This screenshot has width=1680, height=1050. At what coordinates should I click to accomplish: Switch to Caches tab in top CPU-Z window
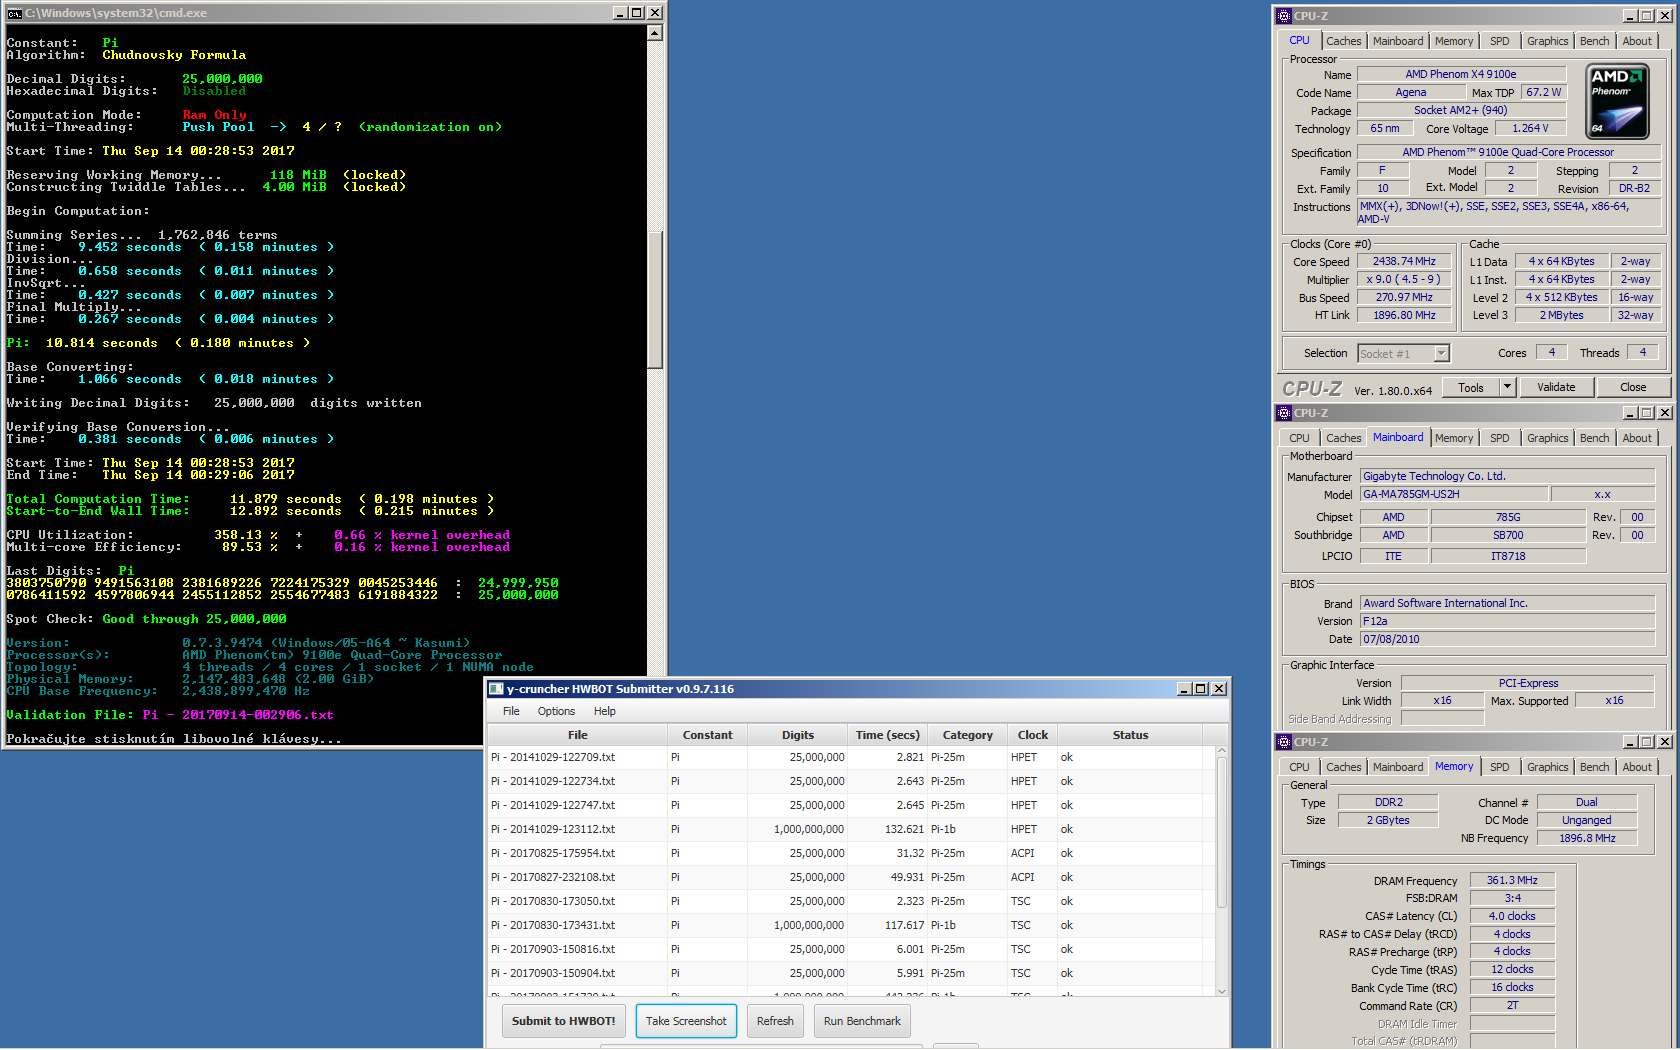coord(1343,41)
